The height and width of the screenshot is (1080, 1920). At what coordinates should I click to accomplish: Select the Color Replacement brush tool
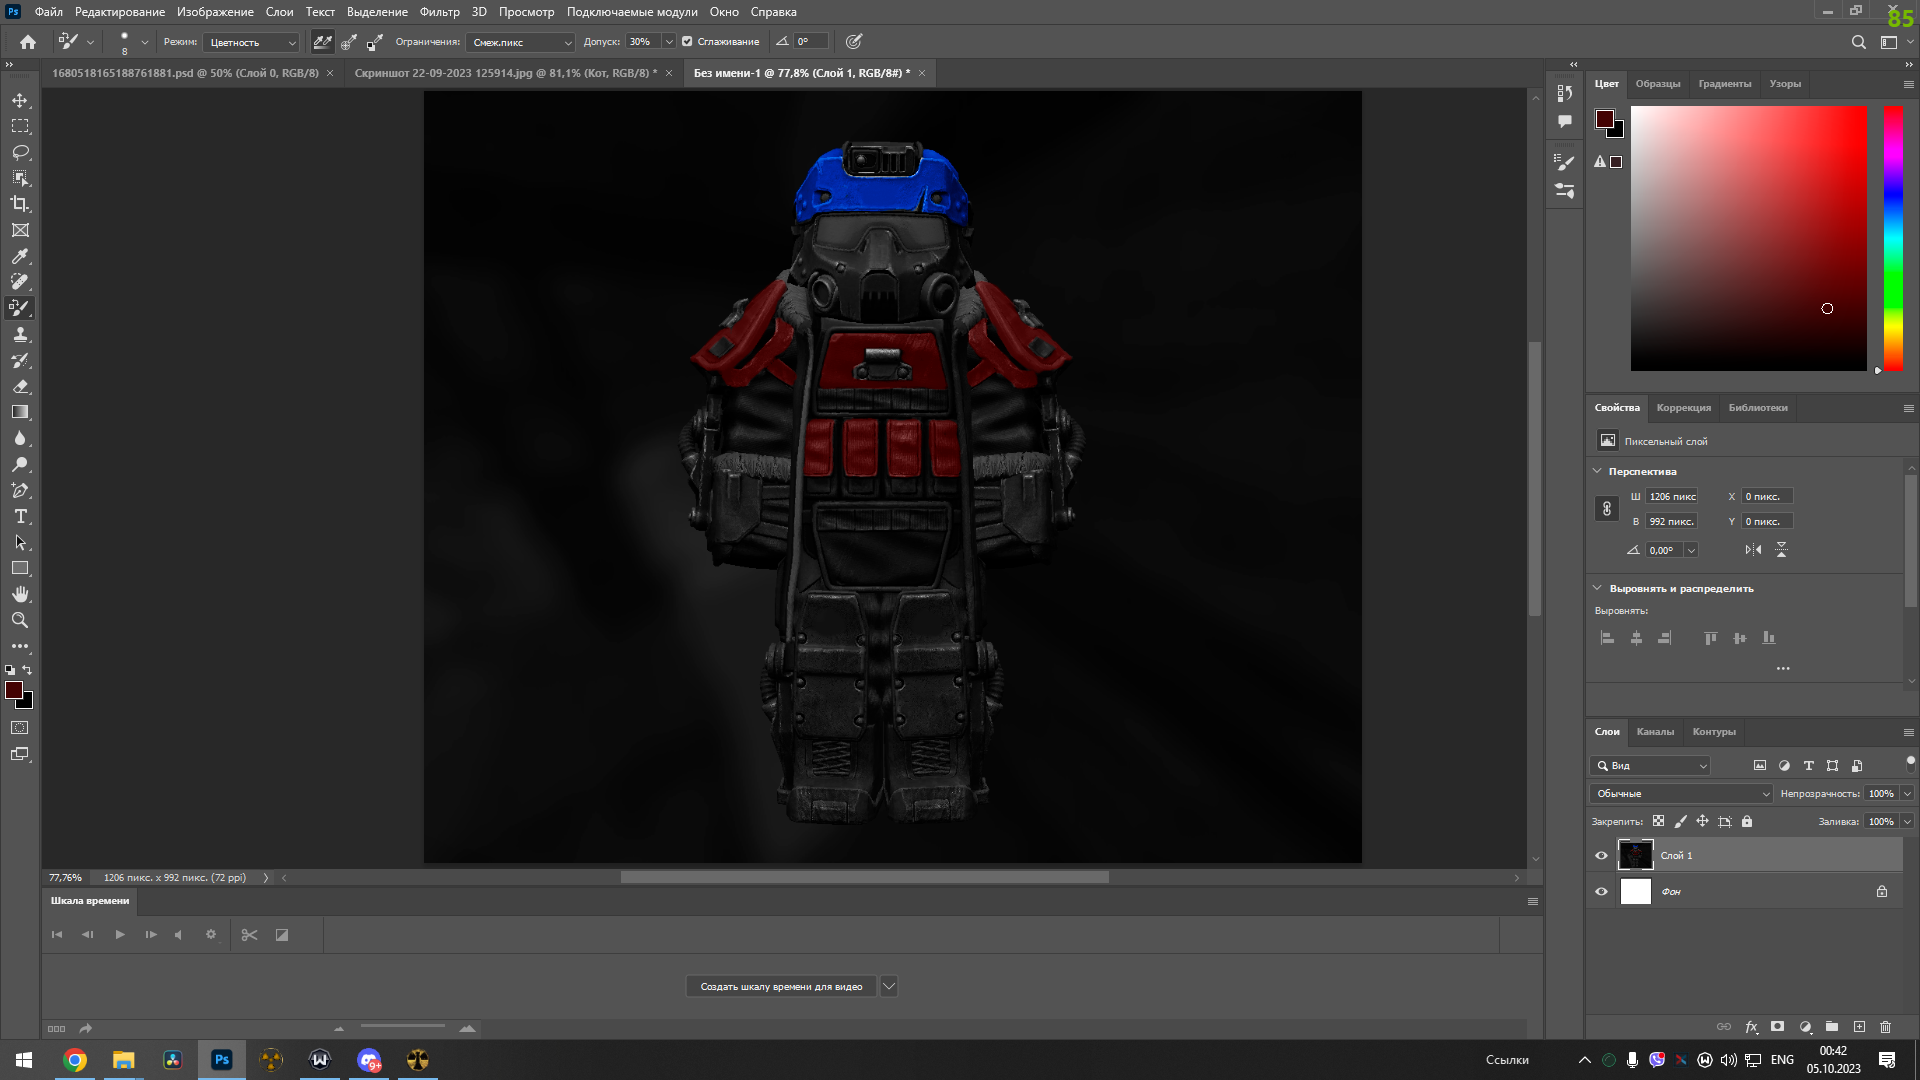click(20, 308)
